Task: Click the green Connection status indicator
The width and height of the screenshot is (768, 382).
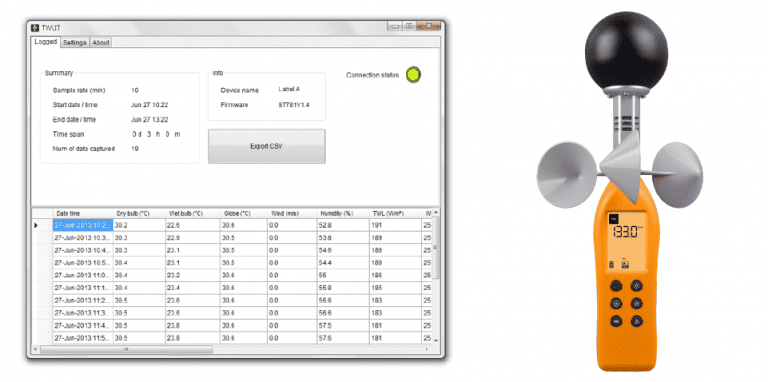Action: [x=413, y=74]
